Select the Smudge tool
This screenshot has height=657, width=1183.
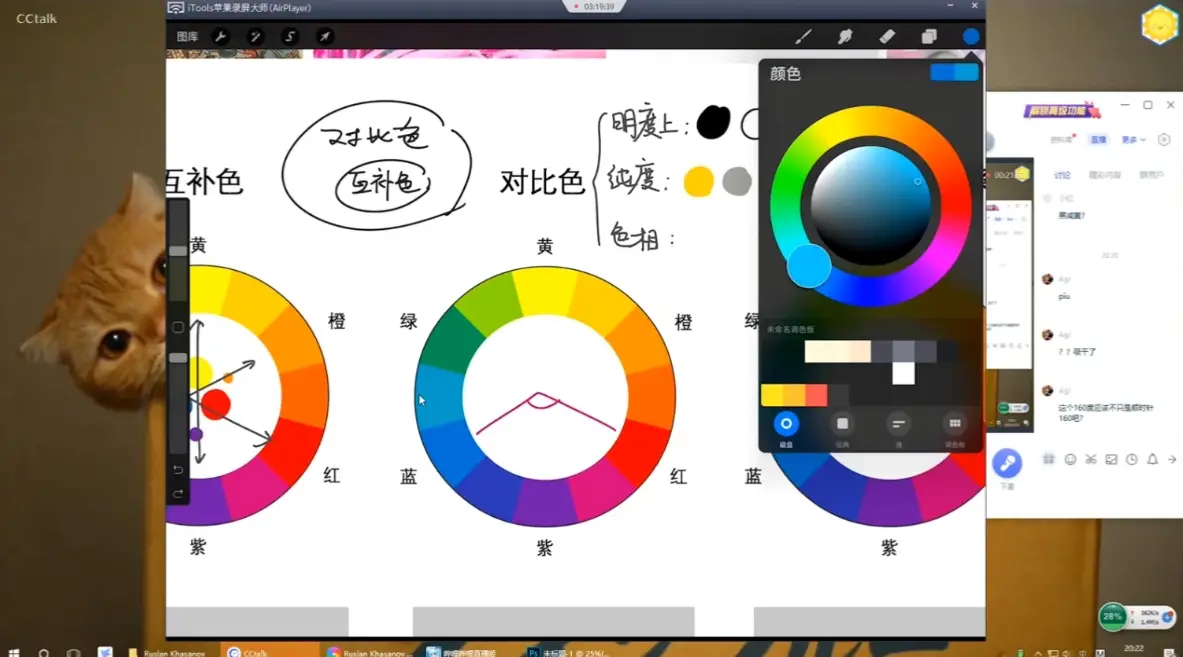[845, 35]
